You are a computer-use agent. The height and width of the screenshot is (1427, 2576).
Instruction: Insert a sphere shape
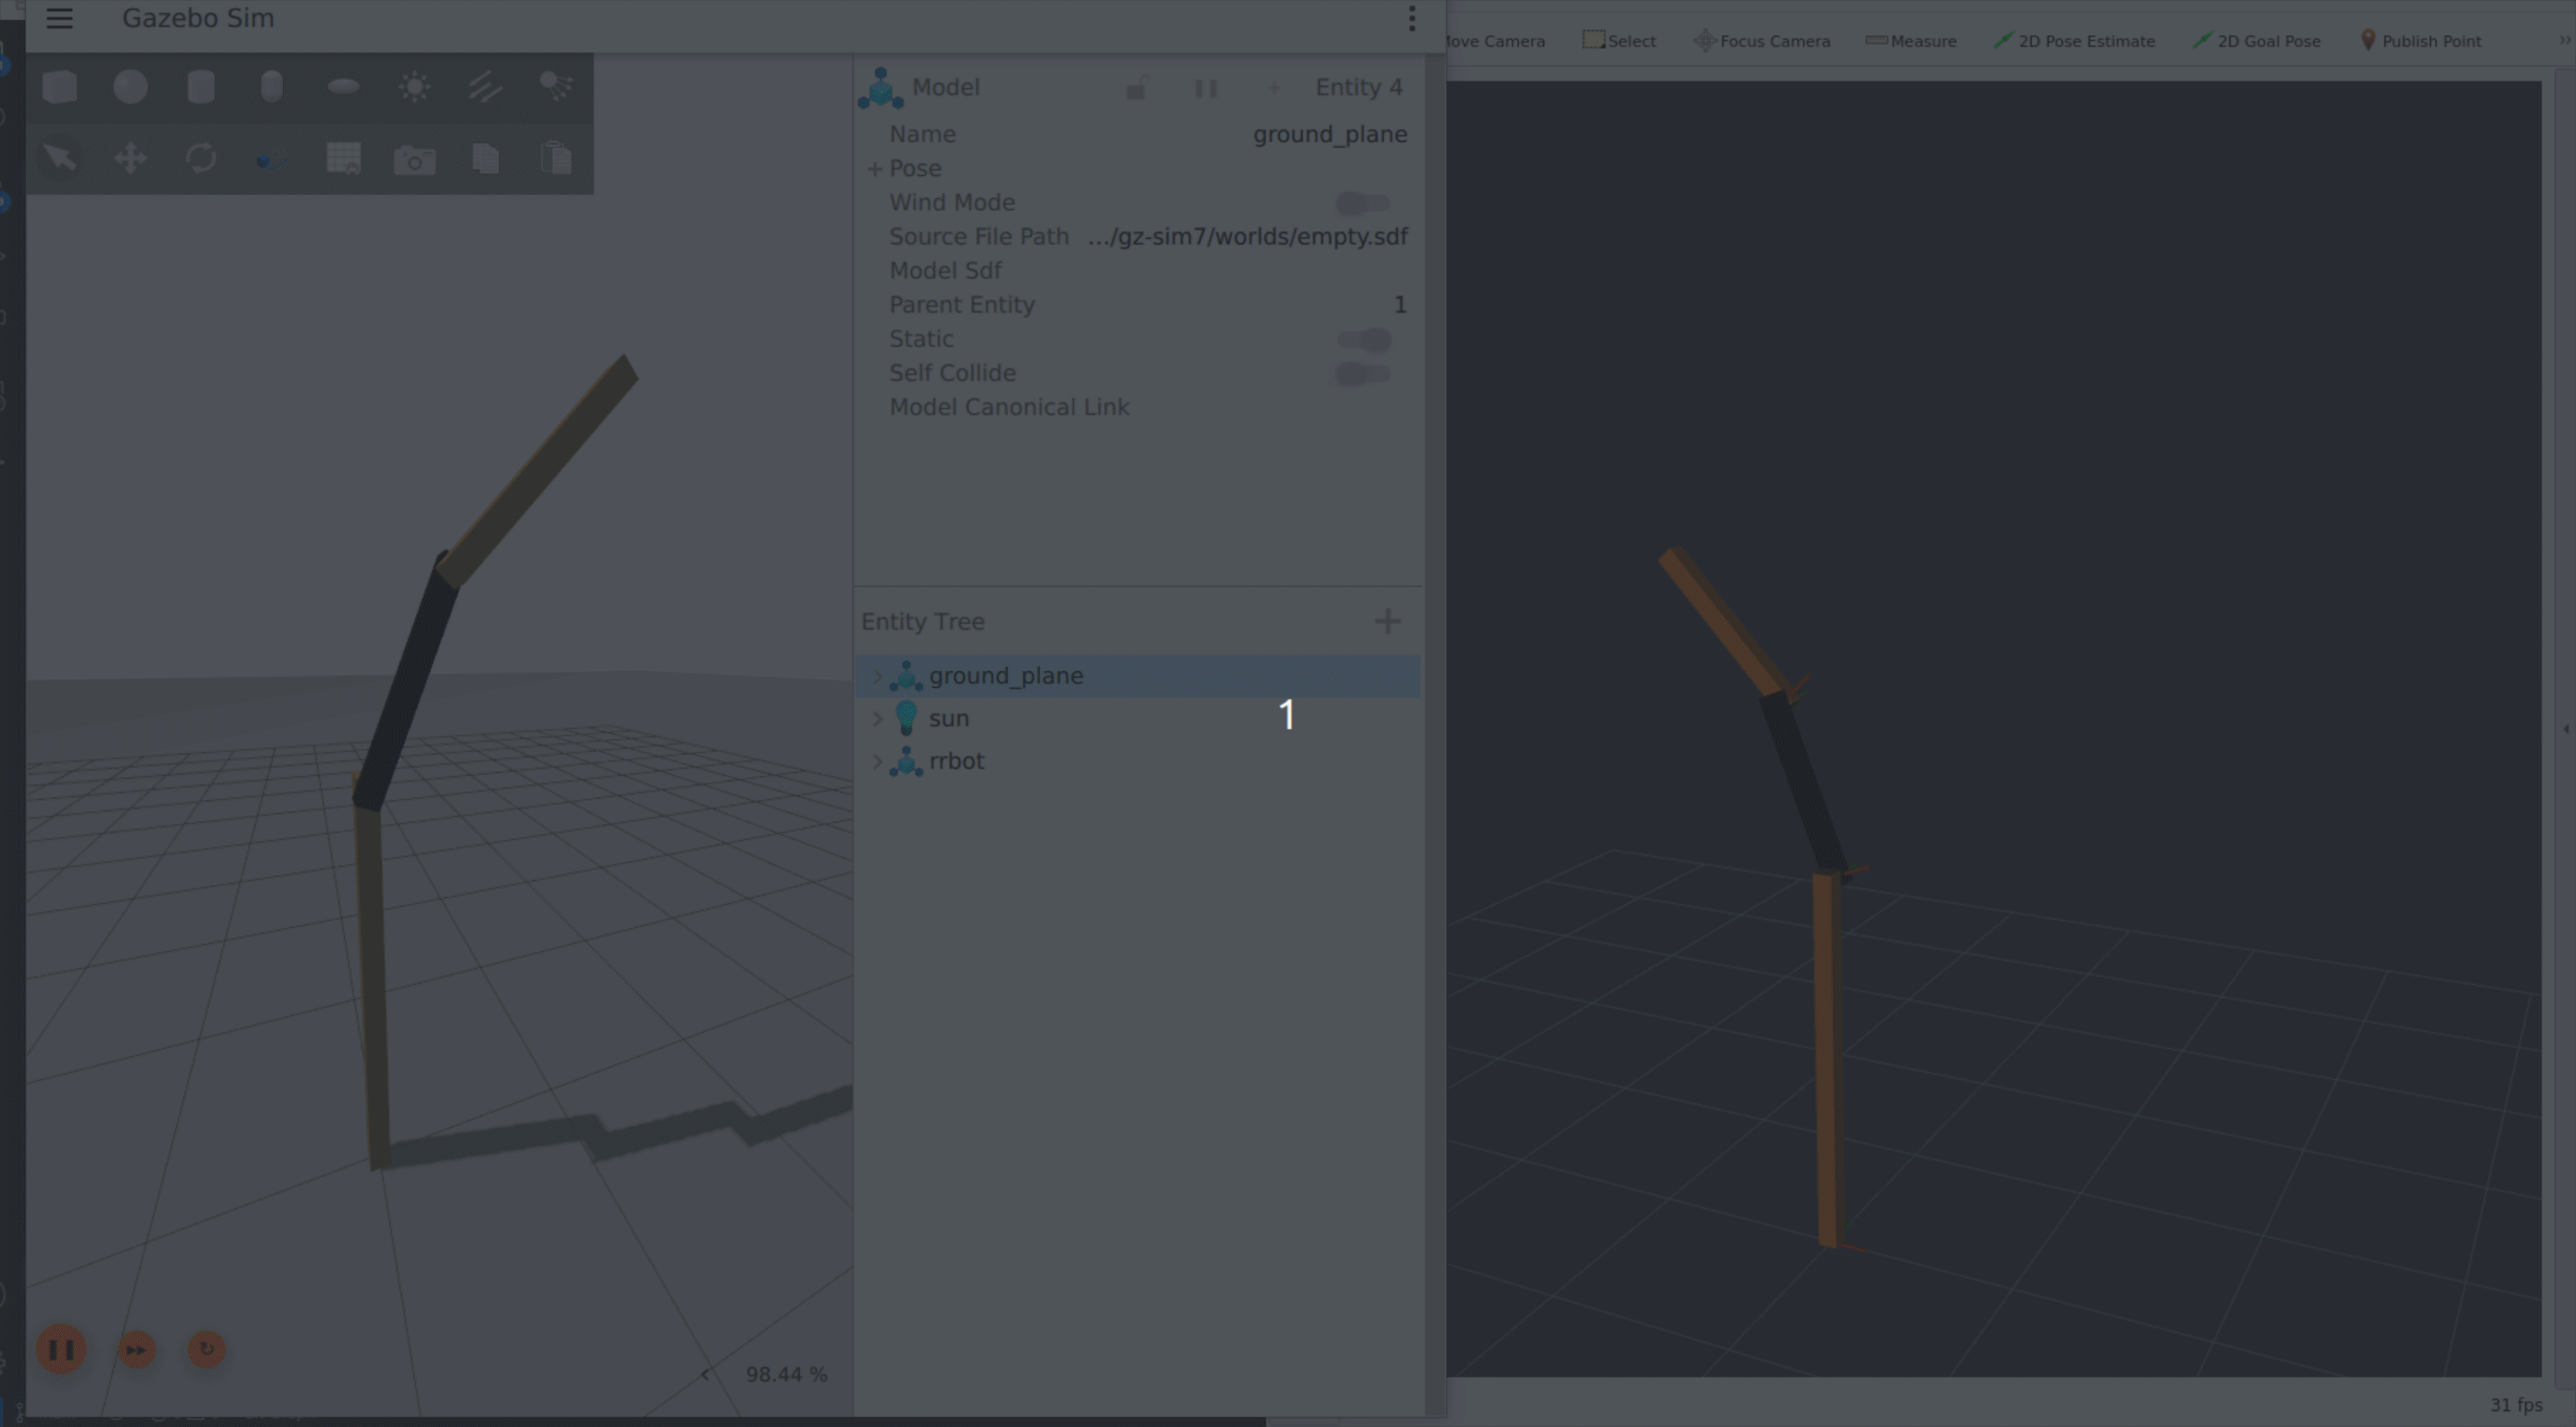click(x=131, y=87)
